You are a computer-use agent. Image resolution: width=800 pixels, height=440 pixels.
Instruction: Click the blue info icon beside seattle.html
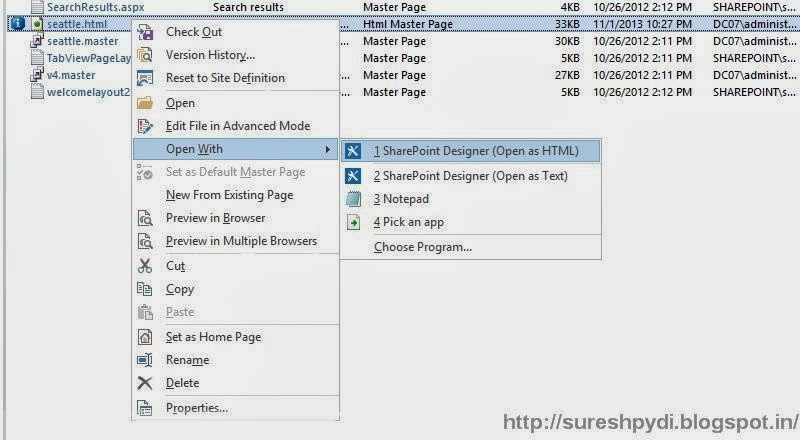click(17, 23)
